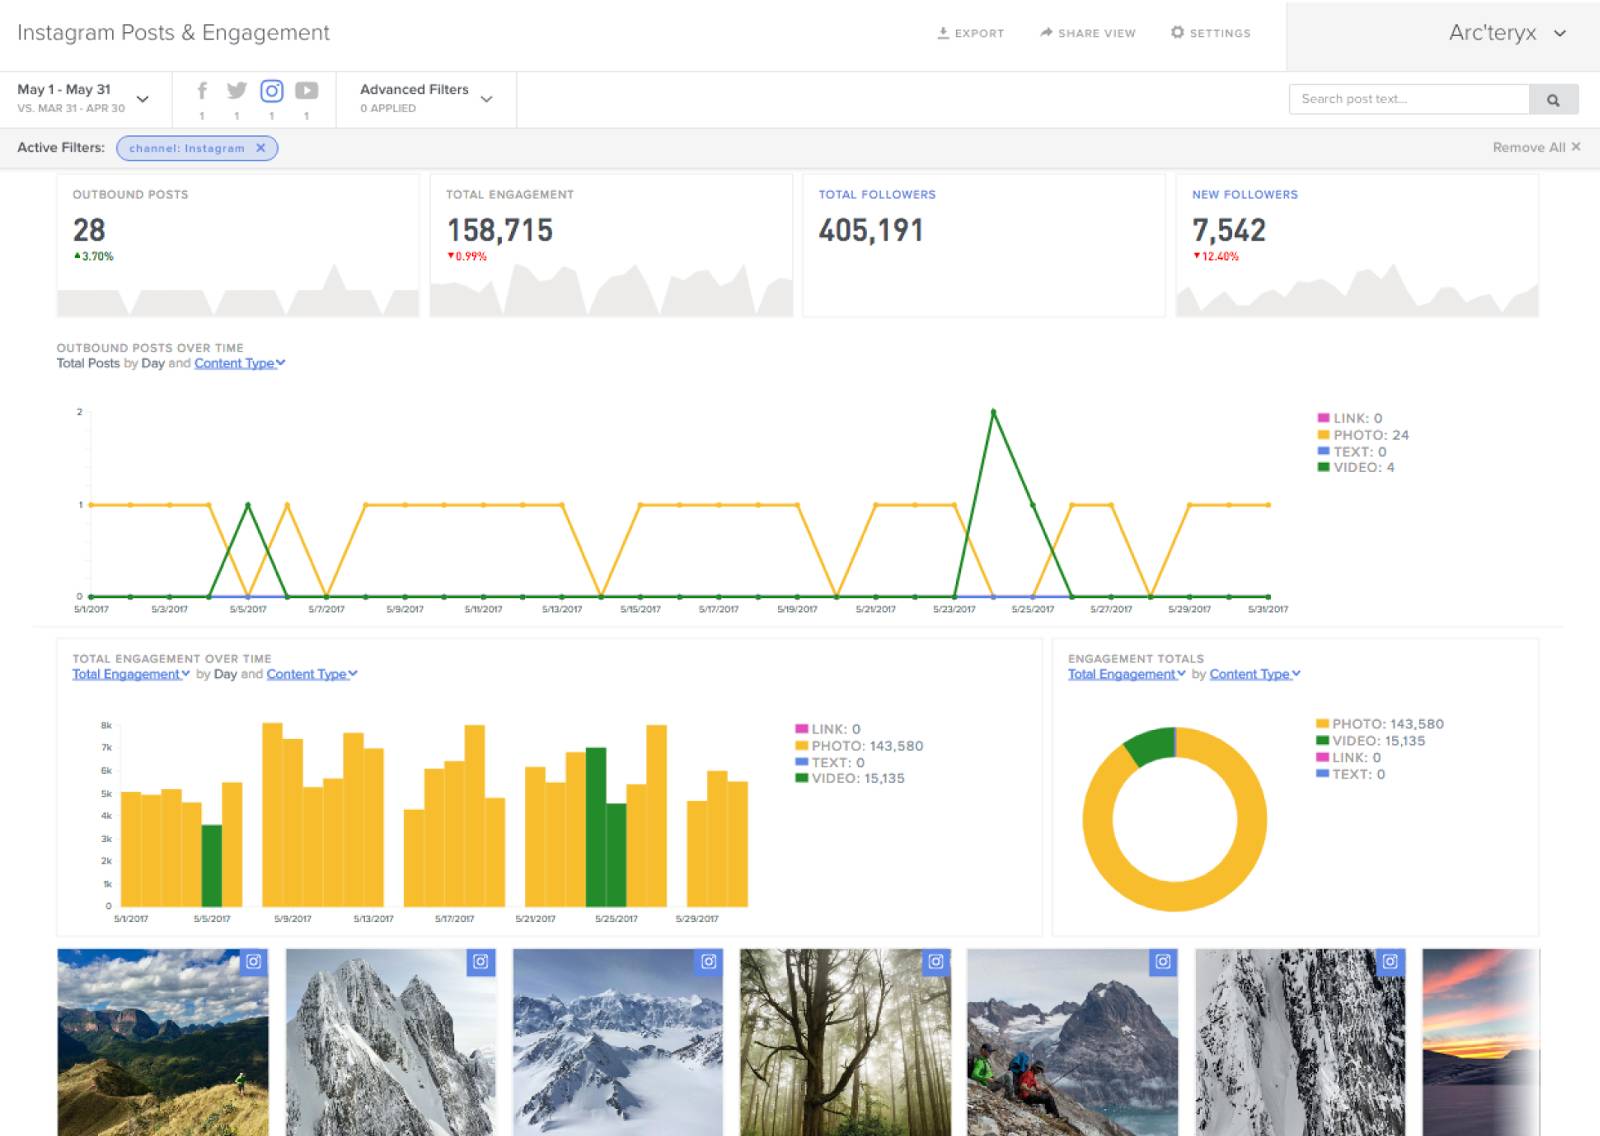
Task: Toggle the YouTube channel filter icon
Action: click(x=307, y=91)
